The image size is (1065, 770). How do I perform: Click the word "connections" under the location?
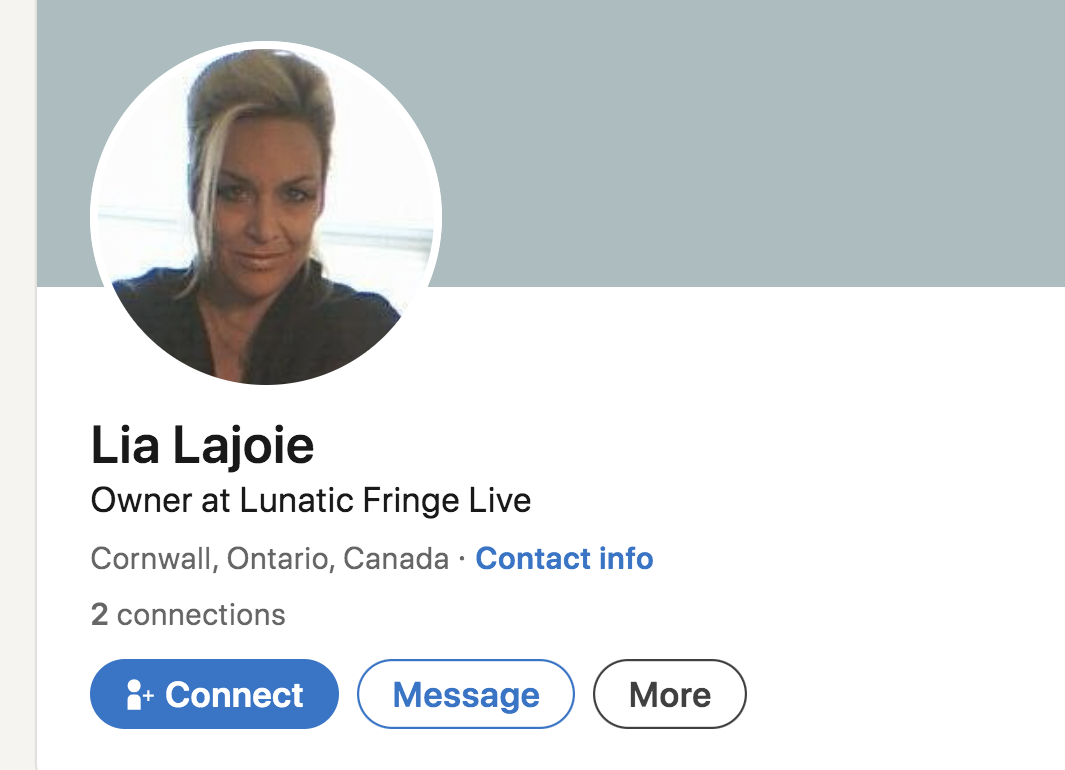point(201,614)
